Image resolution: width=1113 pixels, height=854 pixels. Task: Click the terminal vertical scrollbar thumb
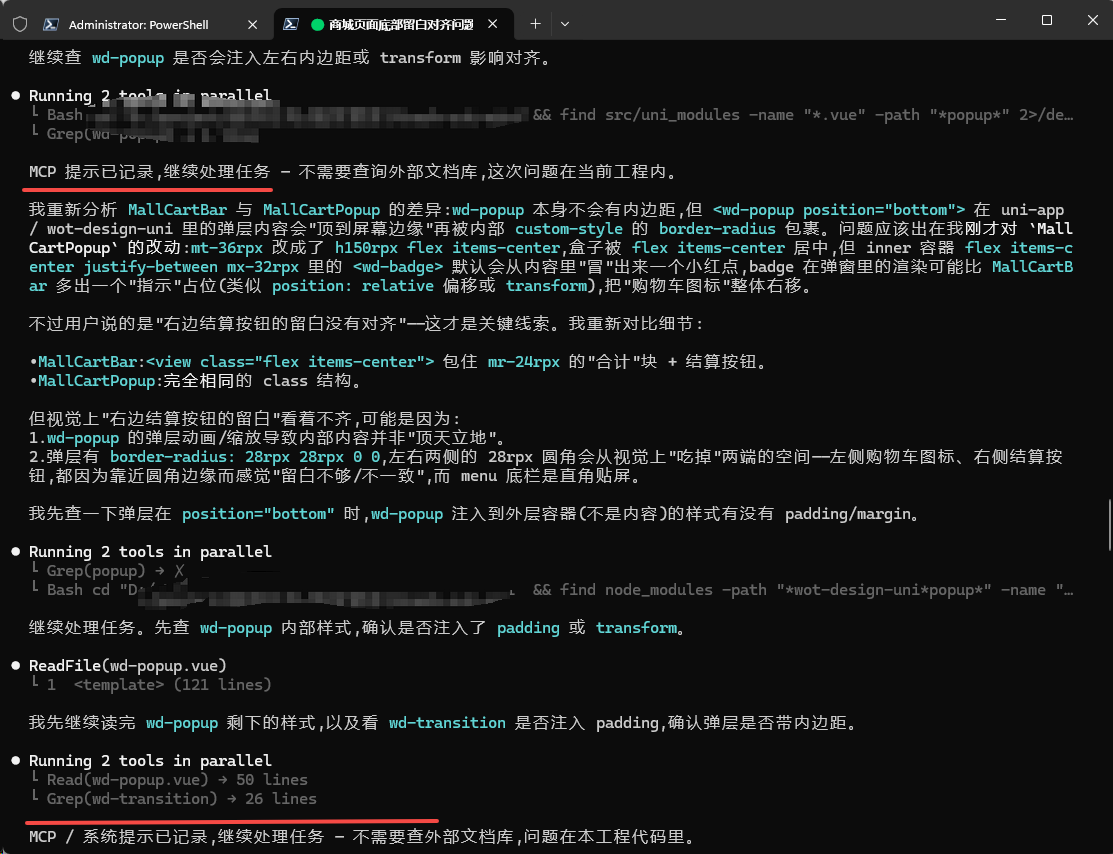click(x=1110, y=525)
